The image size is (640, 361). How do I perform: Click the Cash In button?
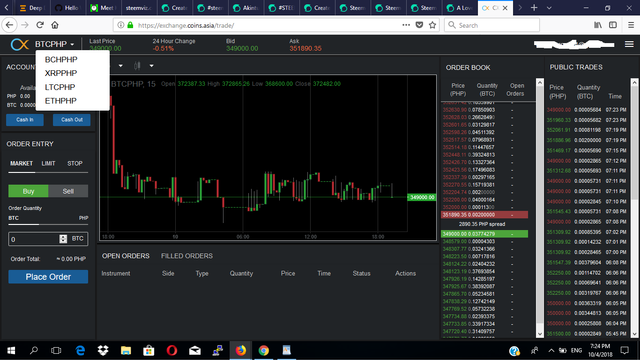pyautogui.click(x=24, y=120)
